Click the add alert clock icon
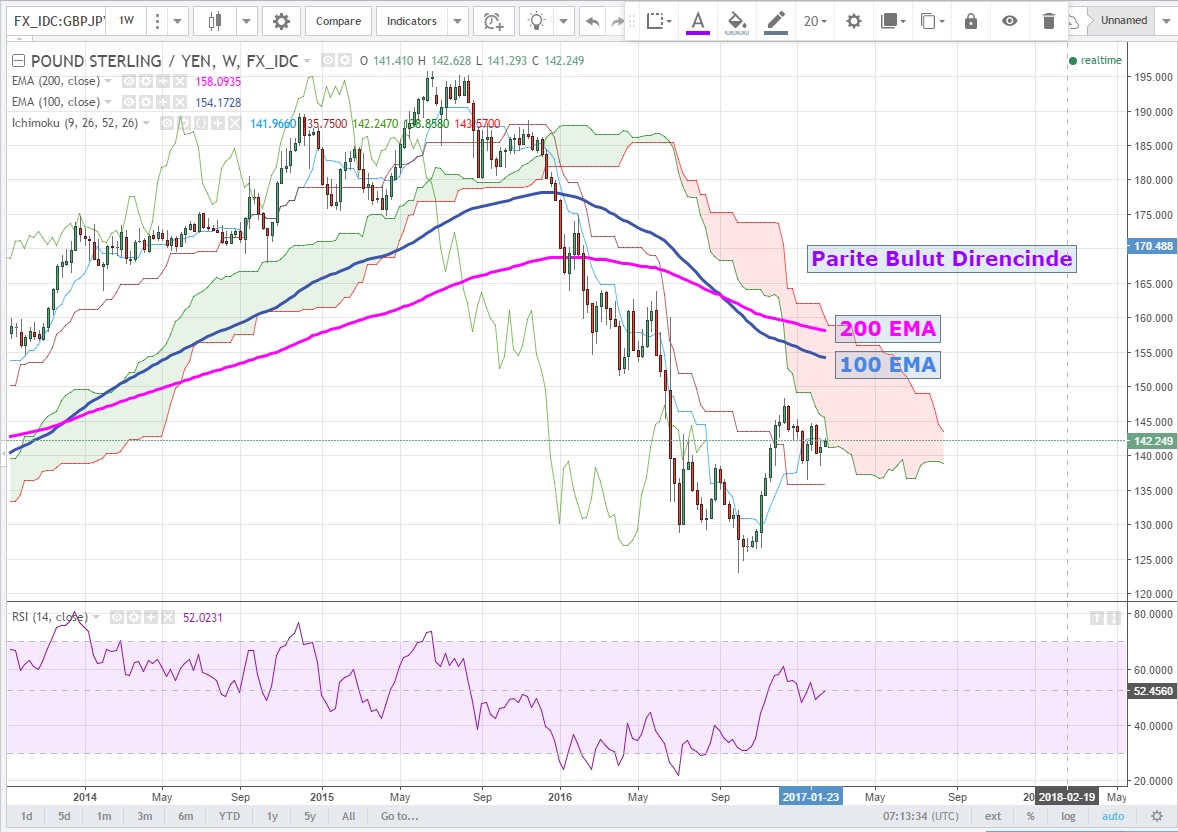 point(492,21)
